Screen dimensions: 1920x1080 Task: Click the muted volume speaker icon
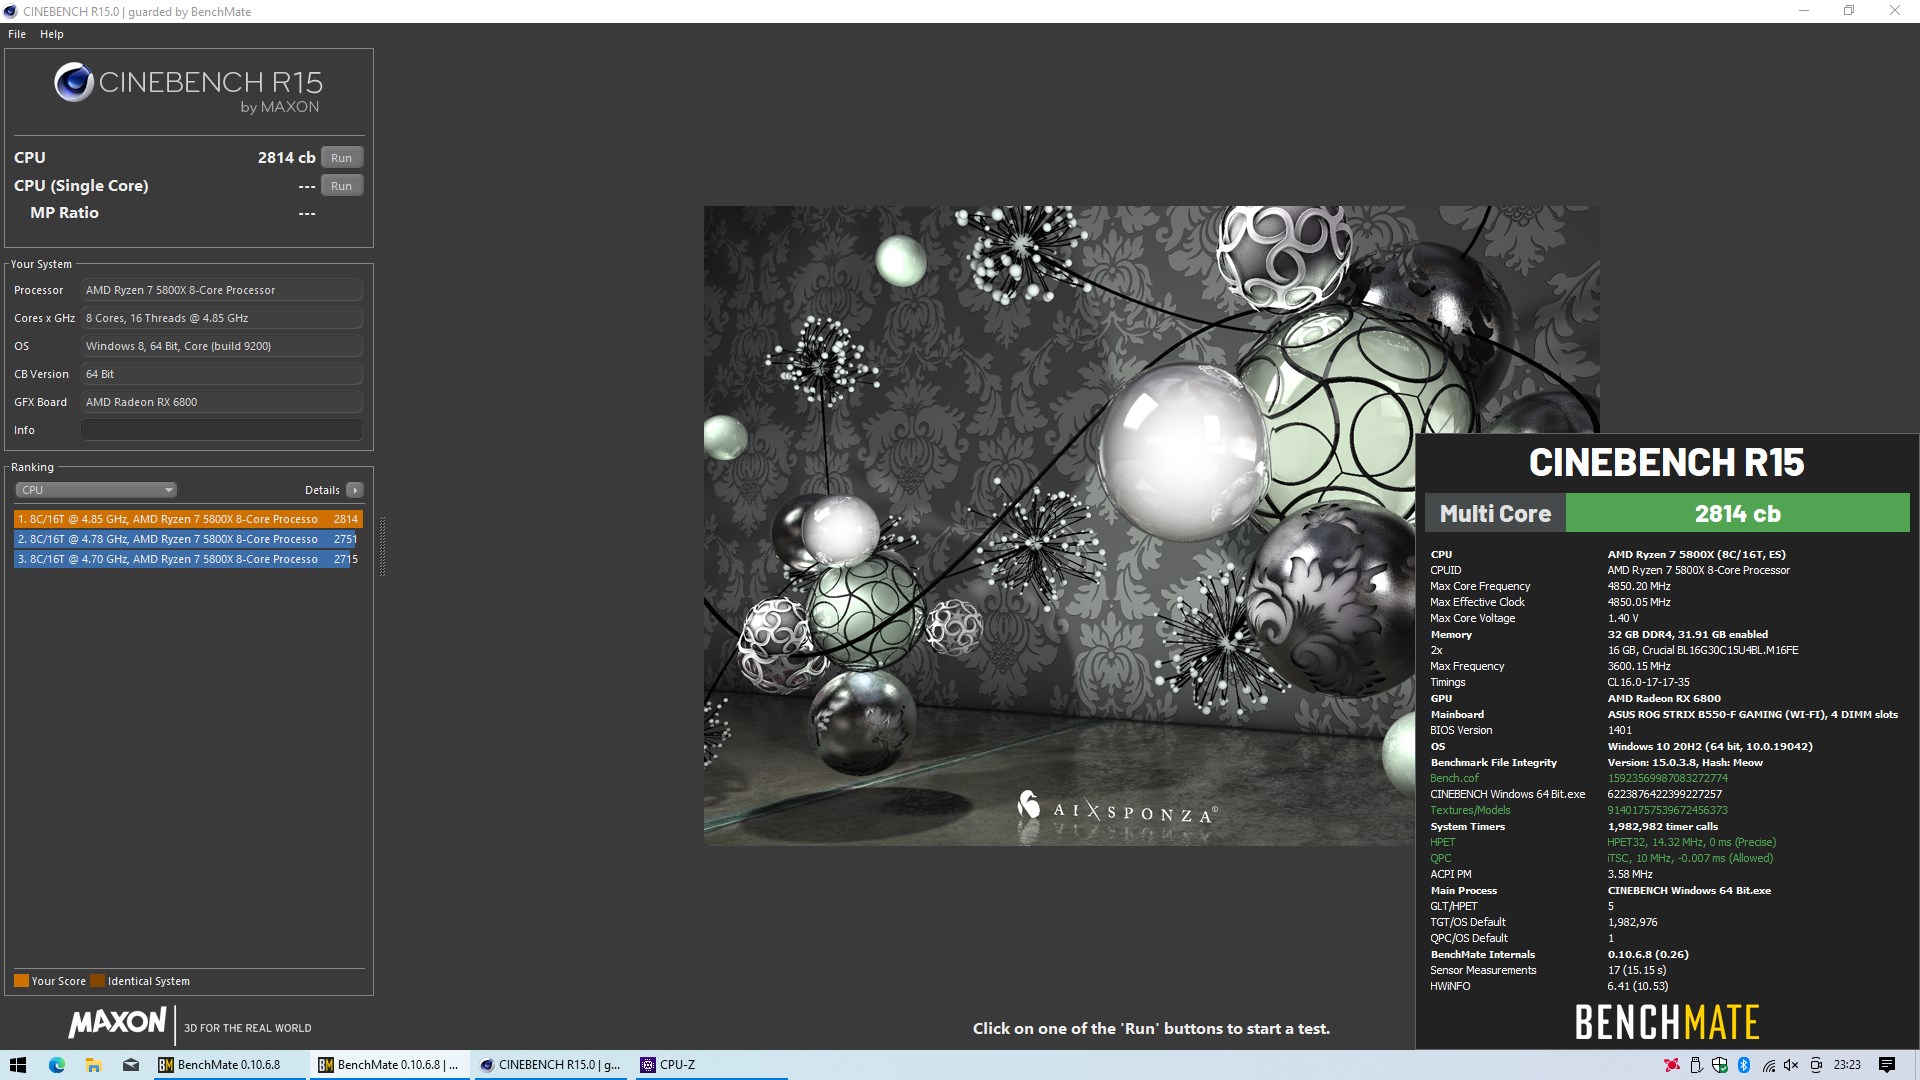tap(1792, 1065)
